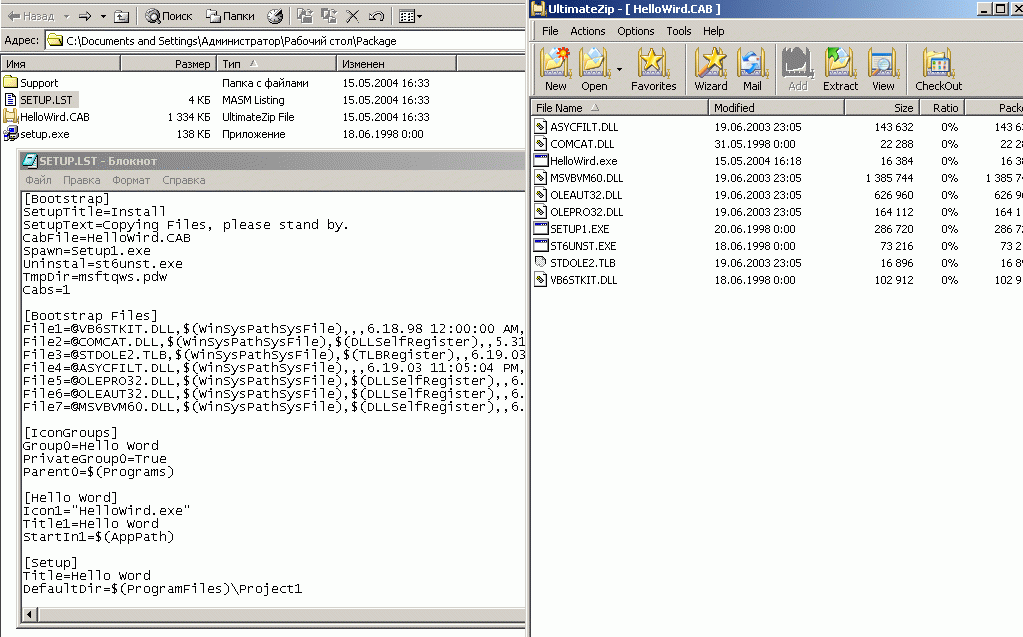This screenshot has height=637, width=1023.
Task: Click Notepad horizontal scrollbar left arrow
Action: (29, 614)
